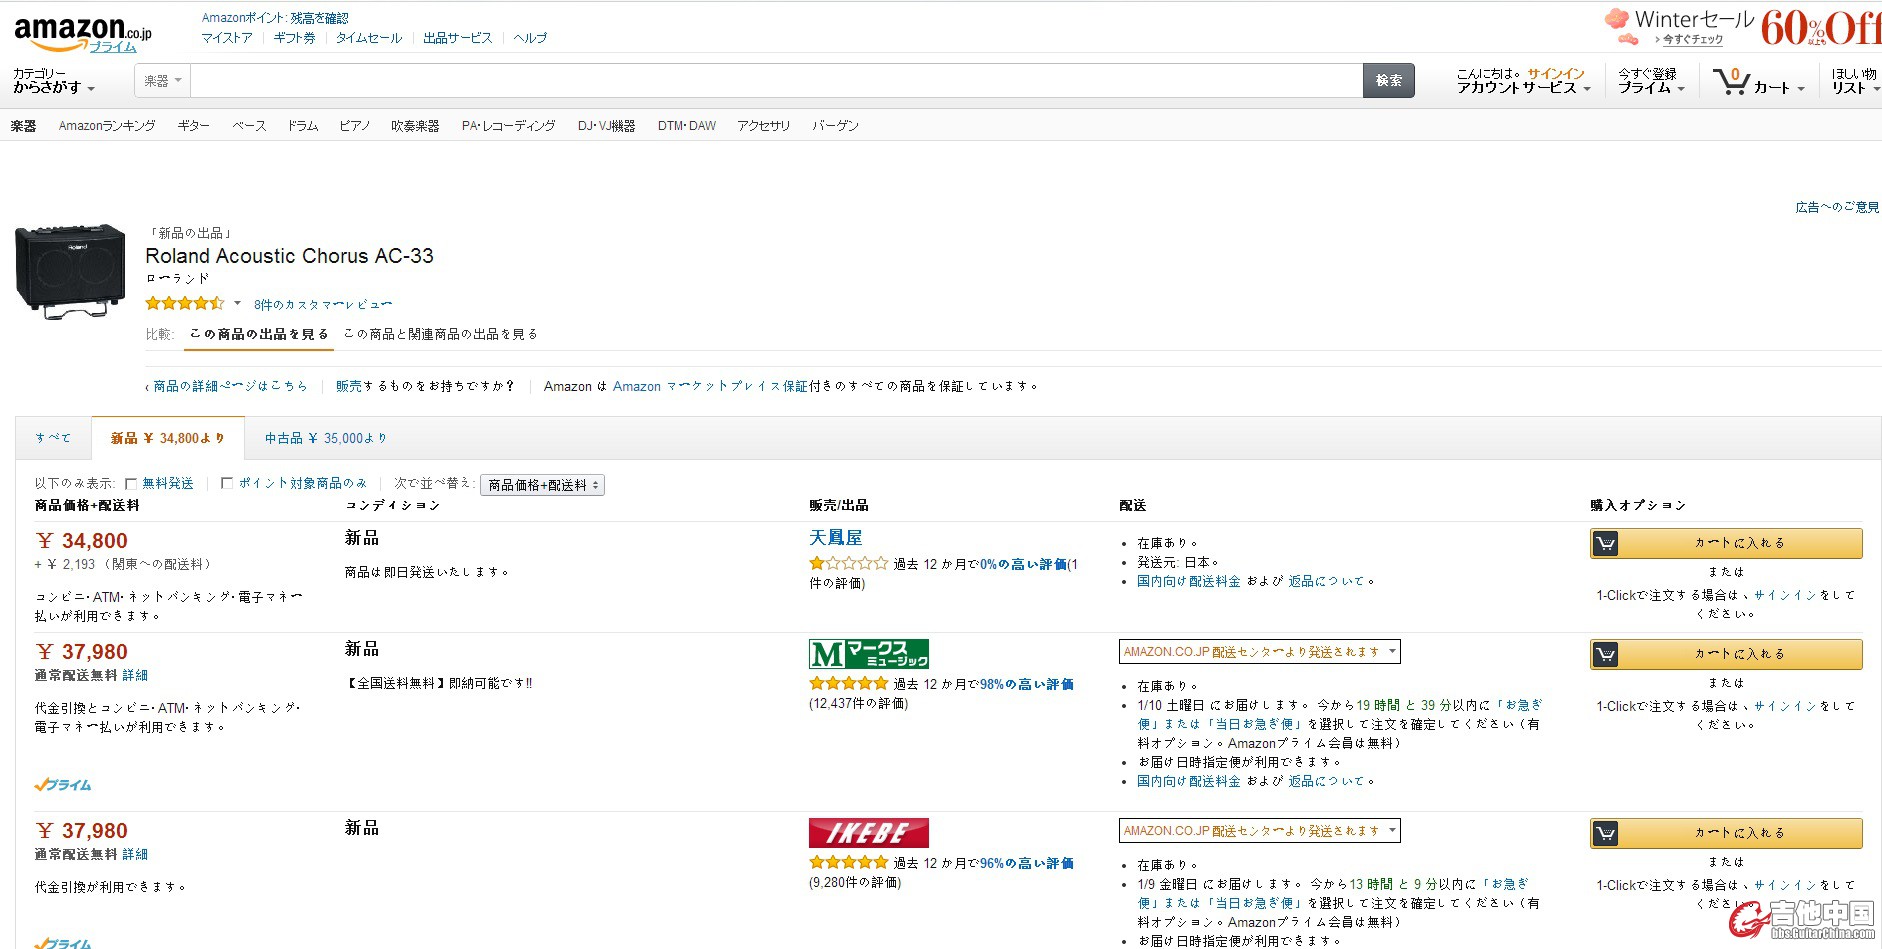Image resolution: width=1882 pixels, height=949 pixels.
Task: Expand the 今すぐ登録 プライム dropdown
Action: 1651,81
